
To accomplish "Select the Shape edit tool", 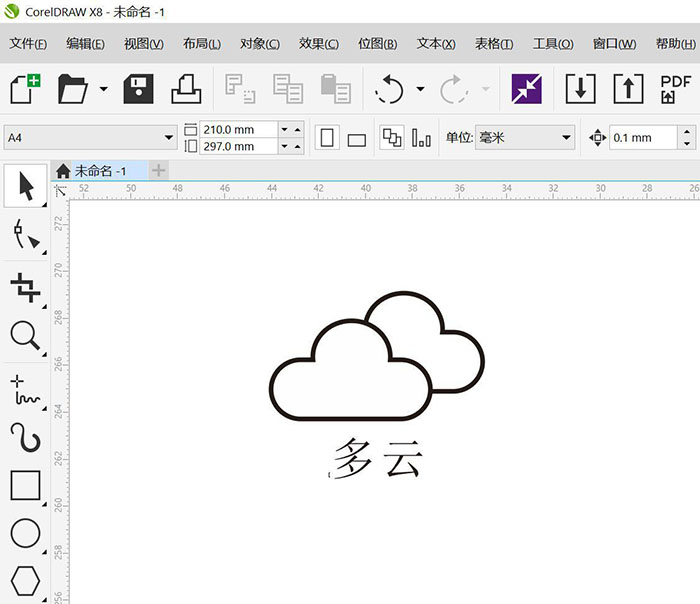I will tap(25, 236).
